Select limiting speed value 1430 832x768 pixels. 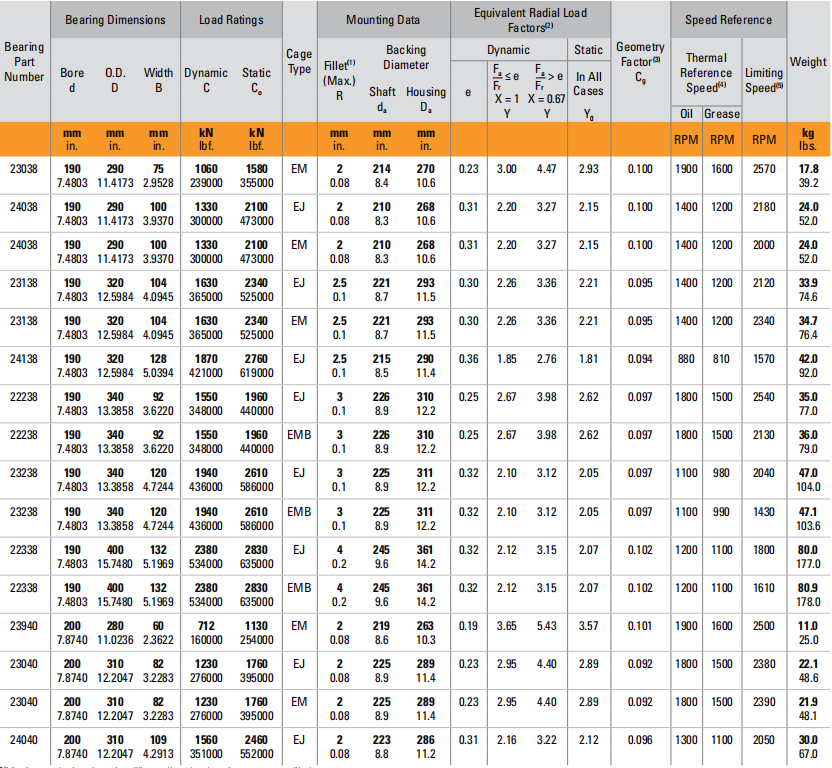[764, 512]
